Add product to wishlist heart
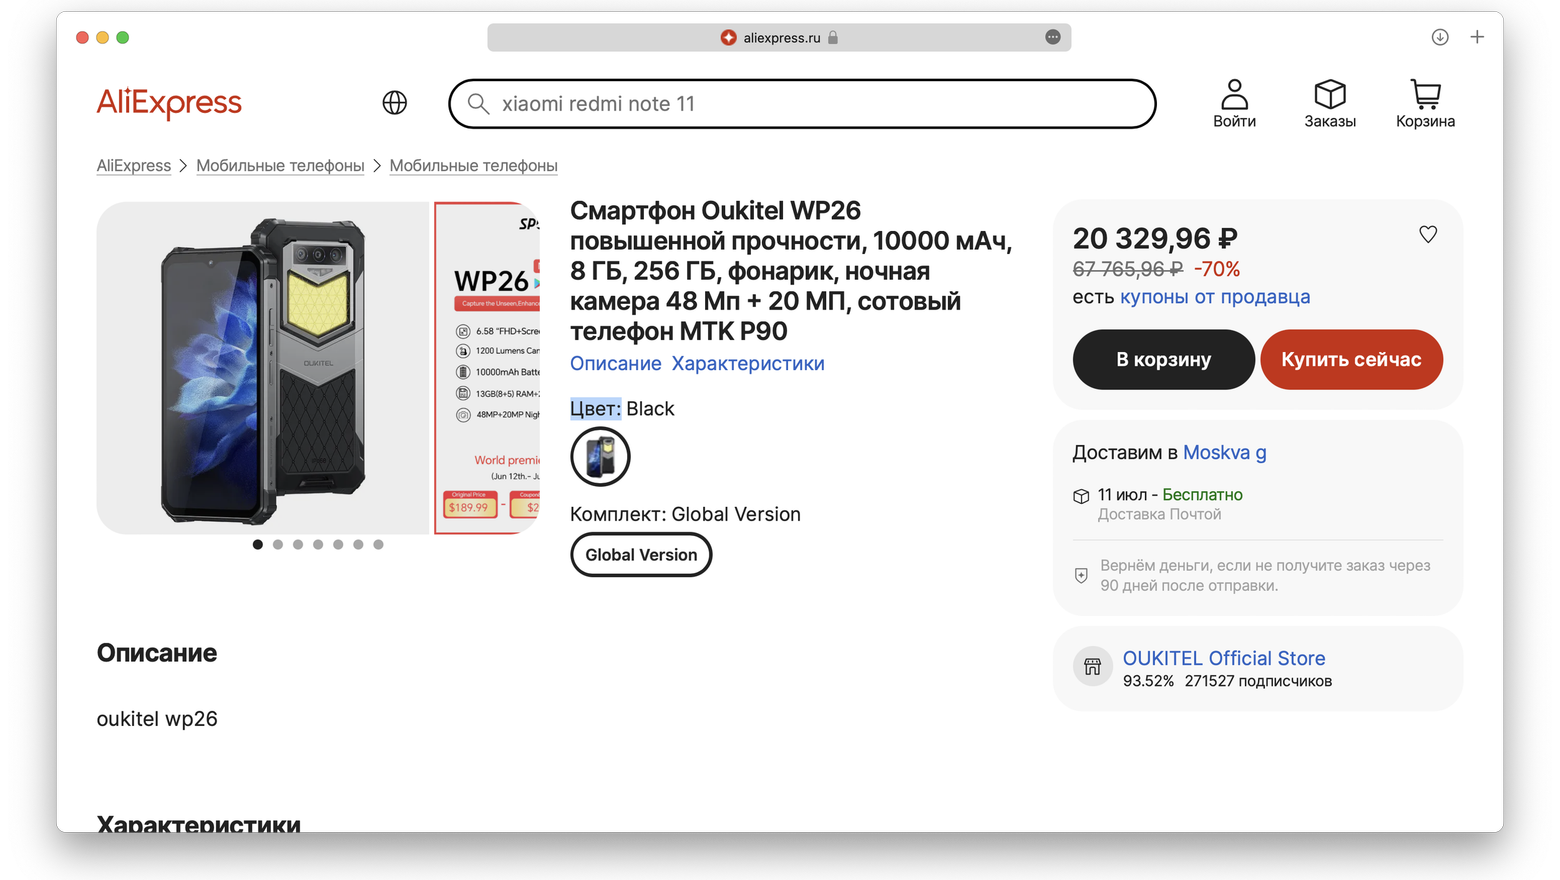The height and width of the screenshot is (880, 1560). (x=1428, y=234)
